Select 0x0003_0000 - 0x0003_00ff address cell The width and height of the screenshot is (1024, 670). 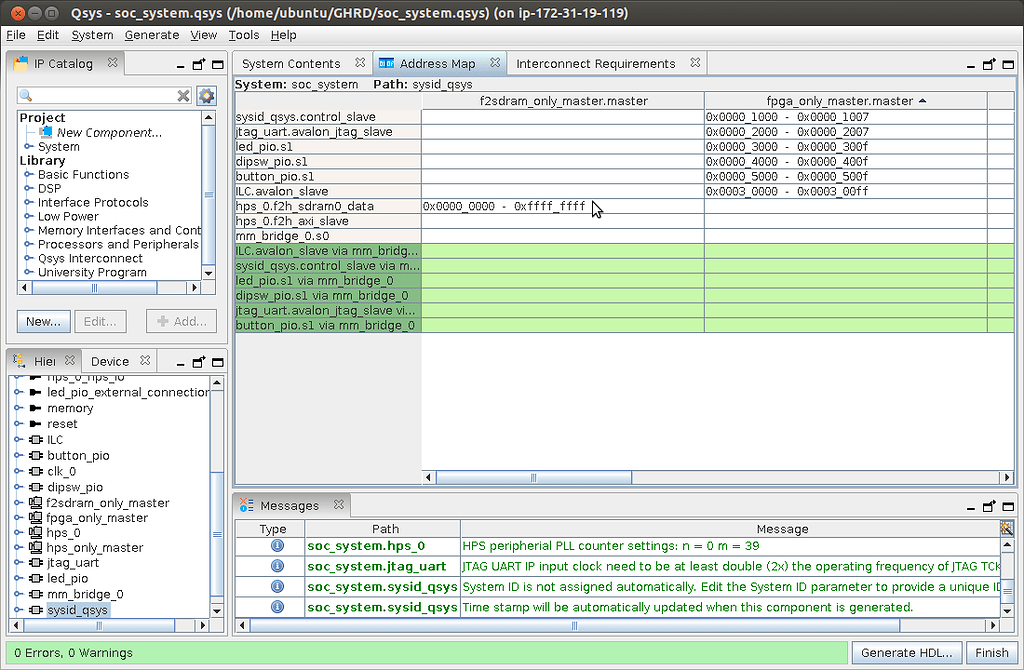pyautogui.click(x=846, y=191)
